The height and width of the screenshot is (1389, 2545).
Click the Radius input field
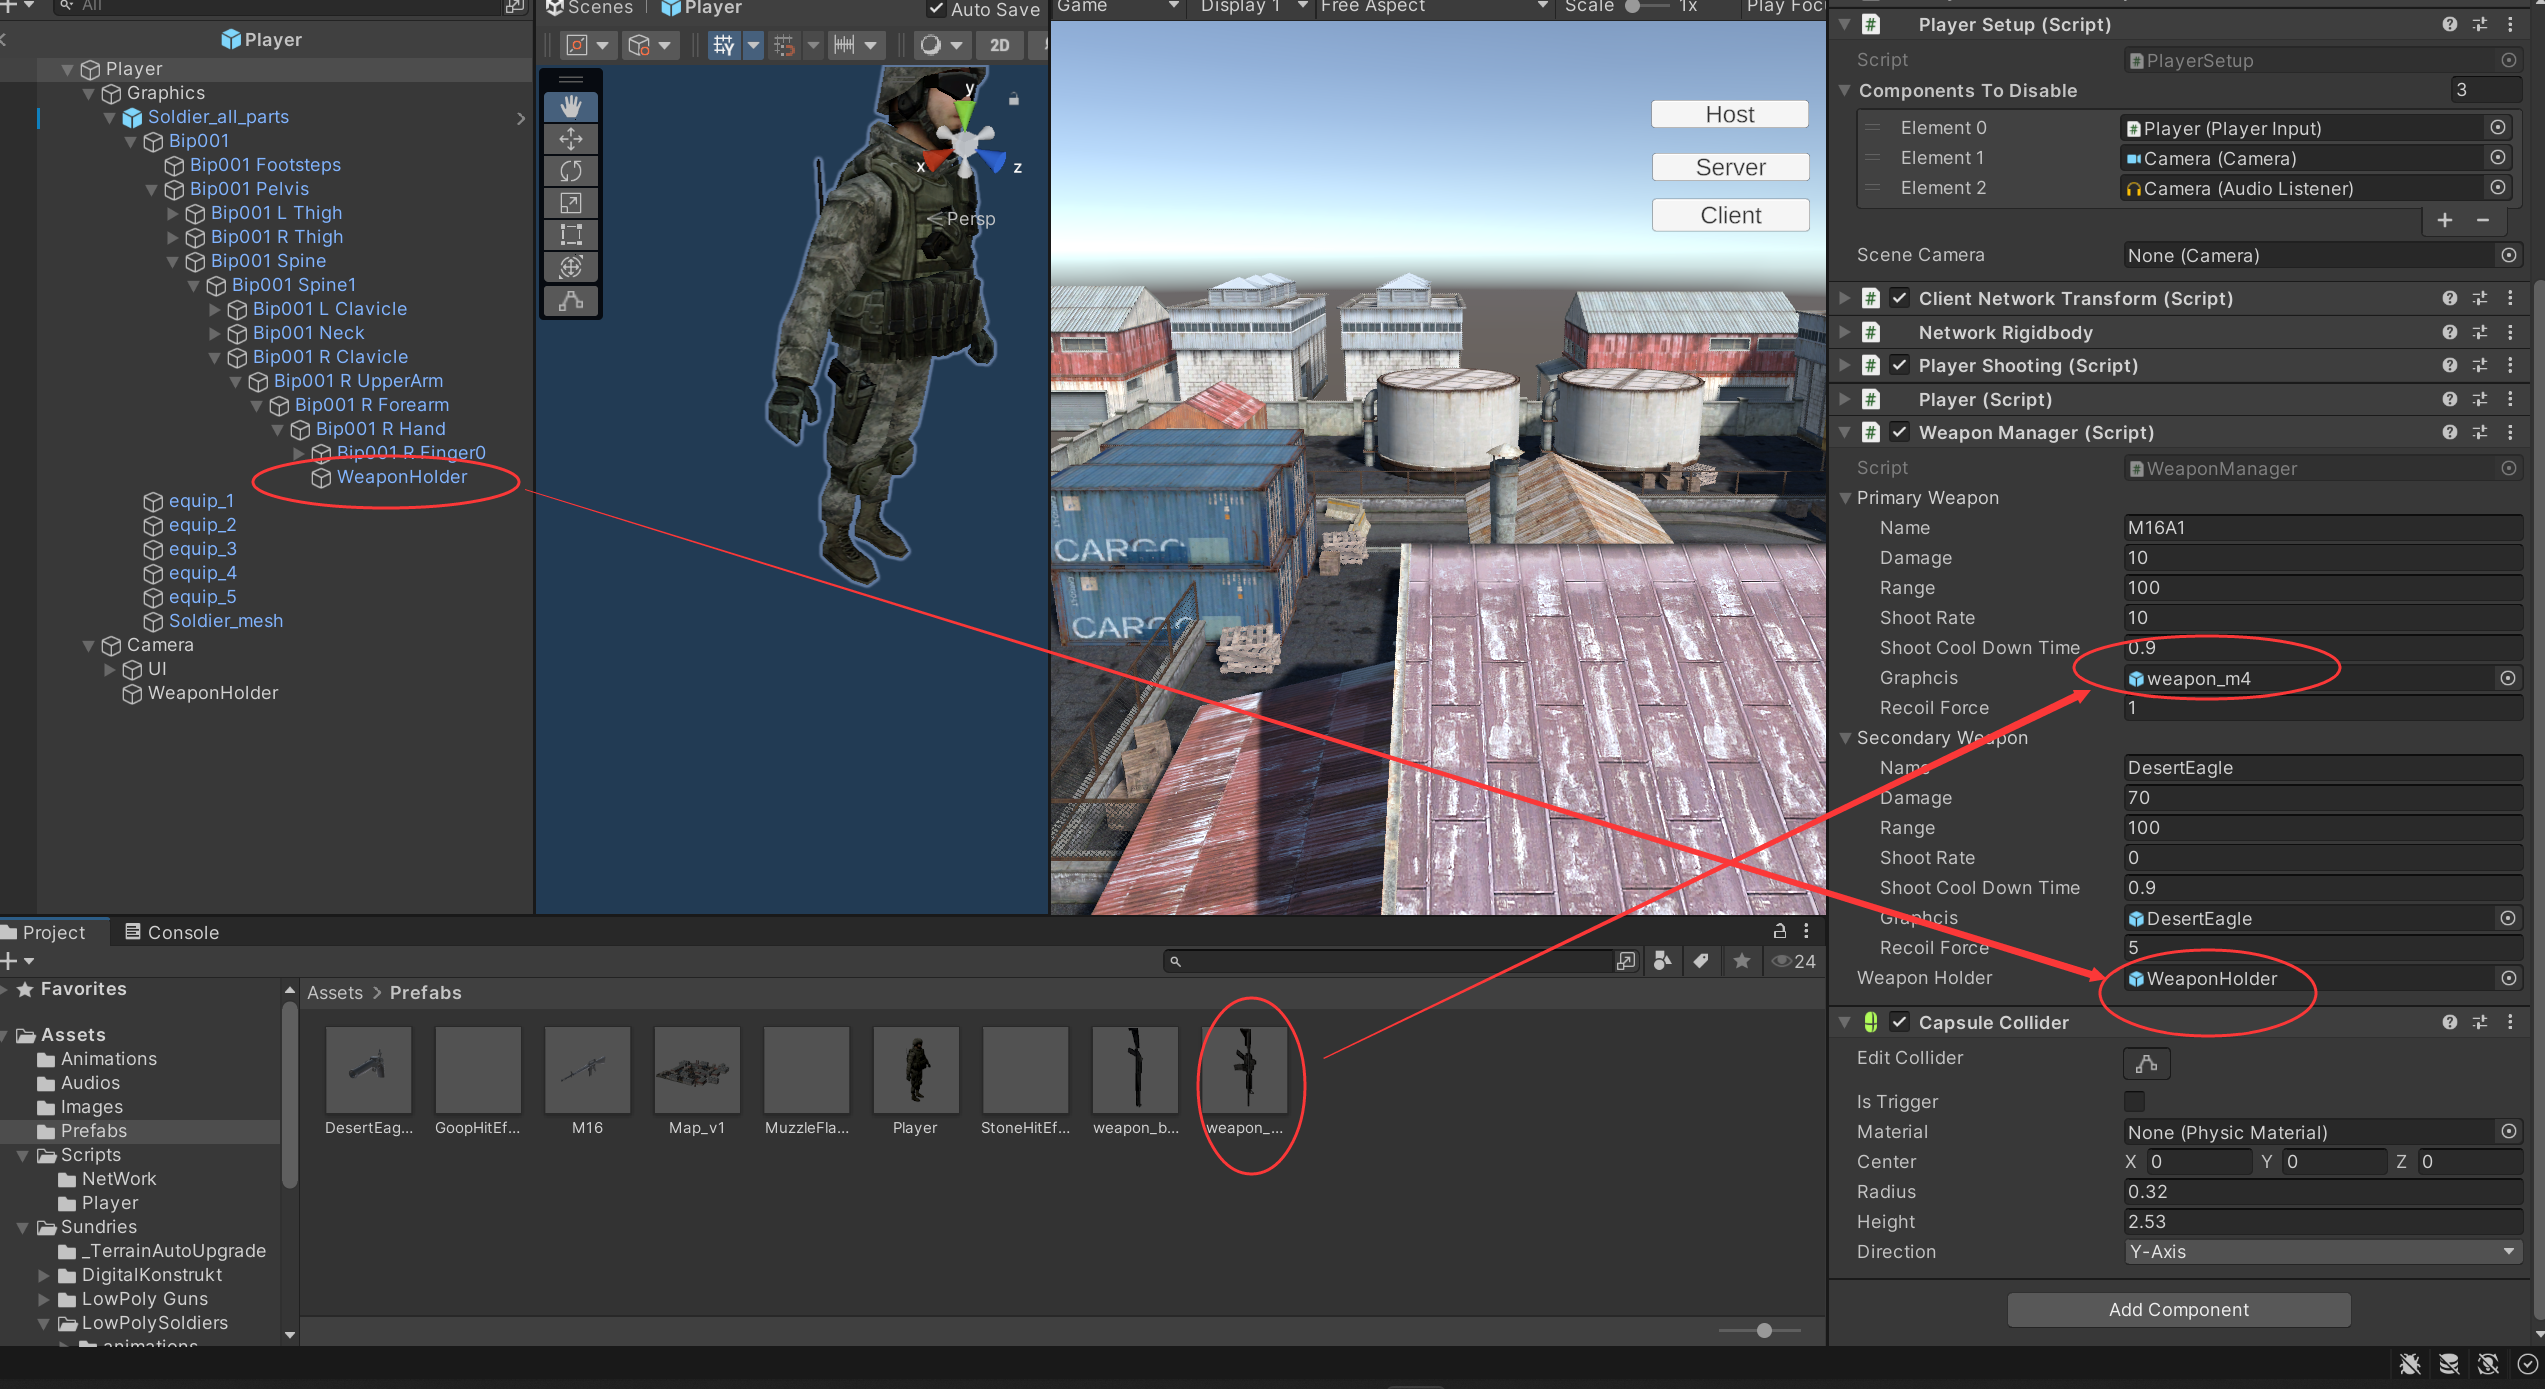(2322, 1191)
